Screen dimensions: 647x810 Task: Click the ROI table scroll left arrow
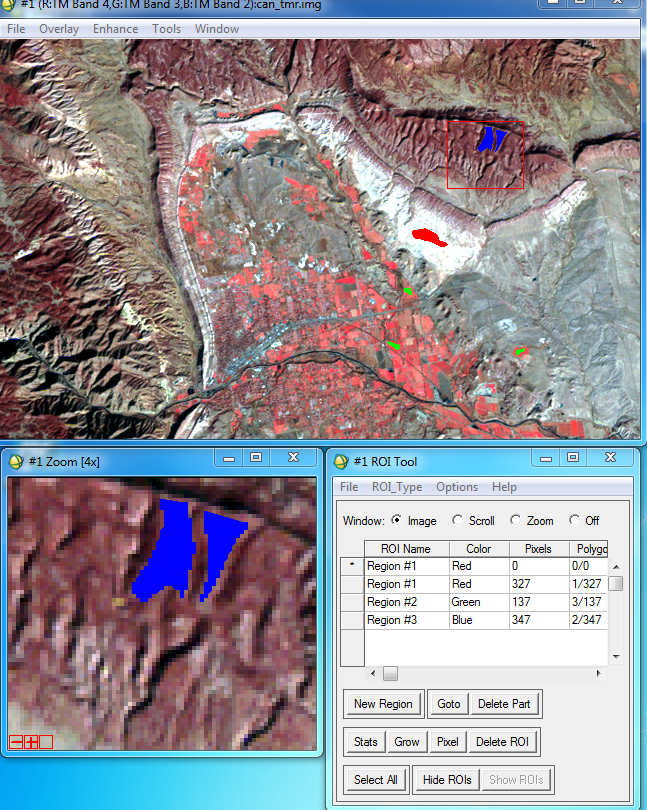pyautogui.click(x=373, y=673)
